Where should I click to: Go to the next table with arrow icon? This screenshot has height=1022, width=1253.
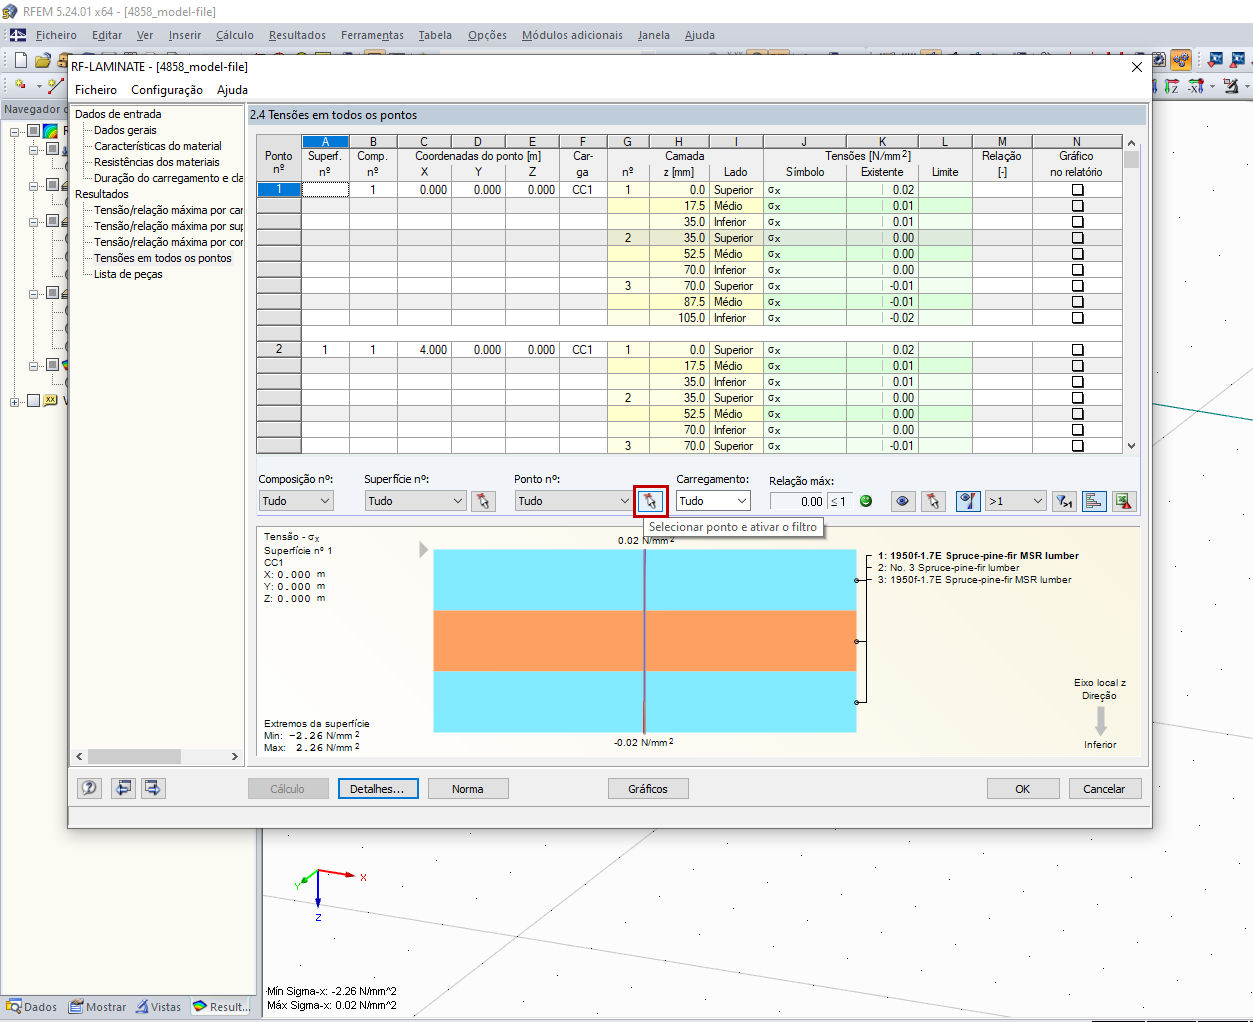[x=153, y=788]
